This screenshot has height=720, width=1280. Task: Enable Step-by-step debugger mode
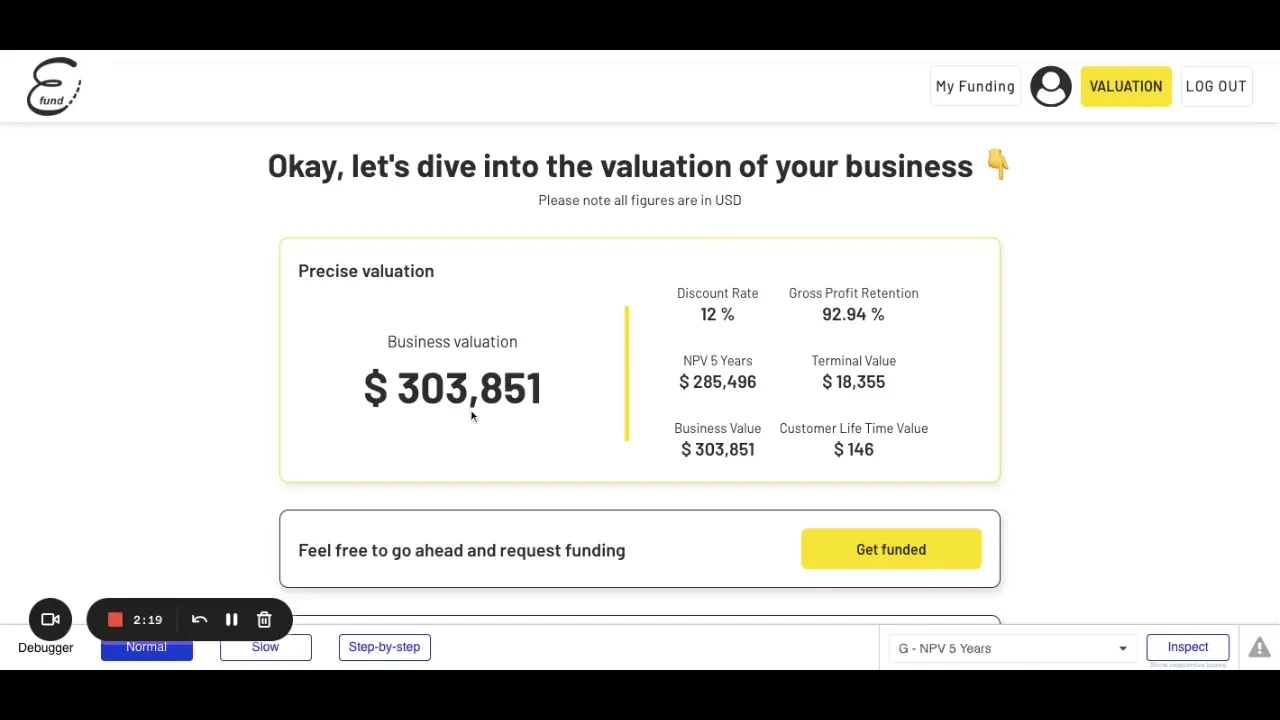384,647
